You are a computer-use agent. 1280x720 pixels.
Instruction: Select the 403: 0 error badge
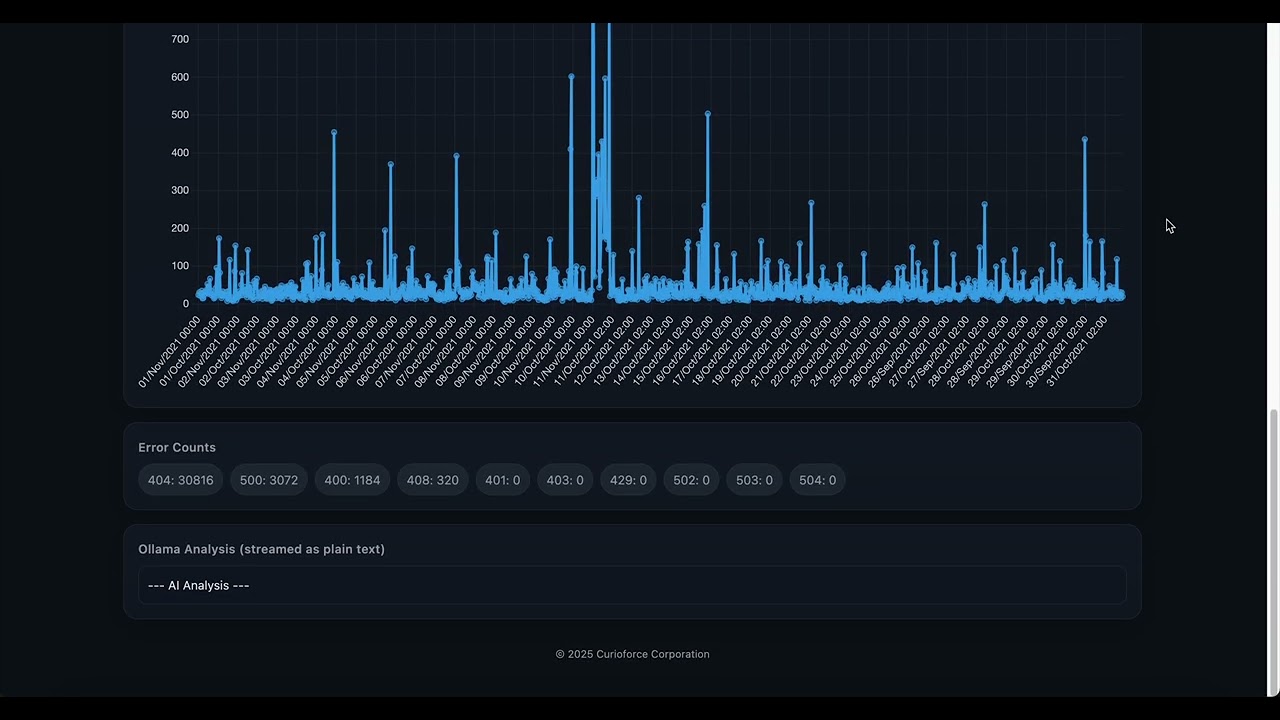565,480
